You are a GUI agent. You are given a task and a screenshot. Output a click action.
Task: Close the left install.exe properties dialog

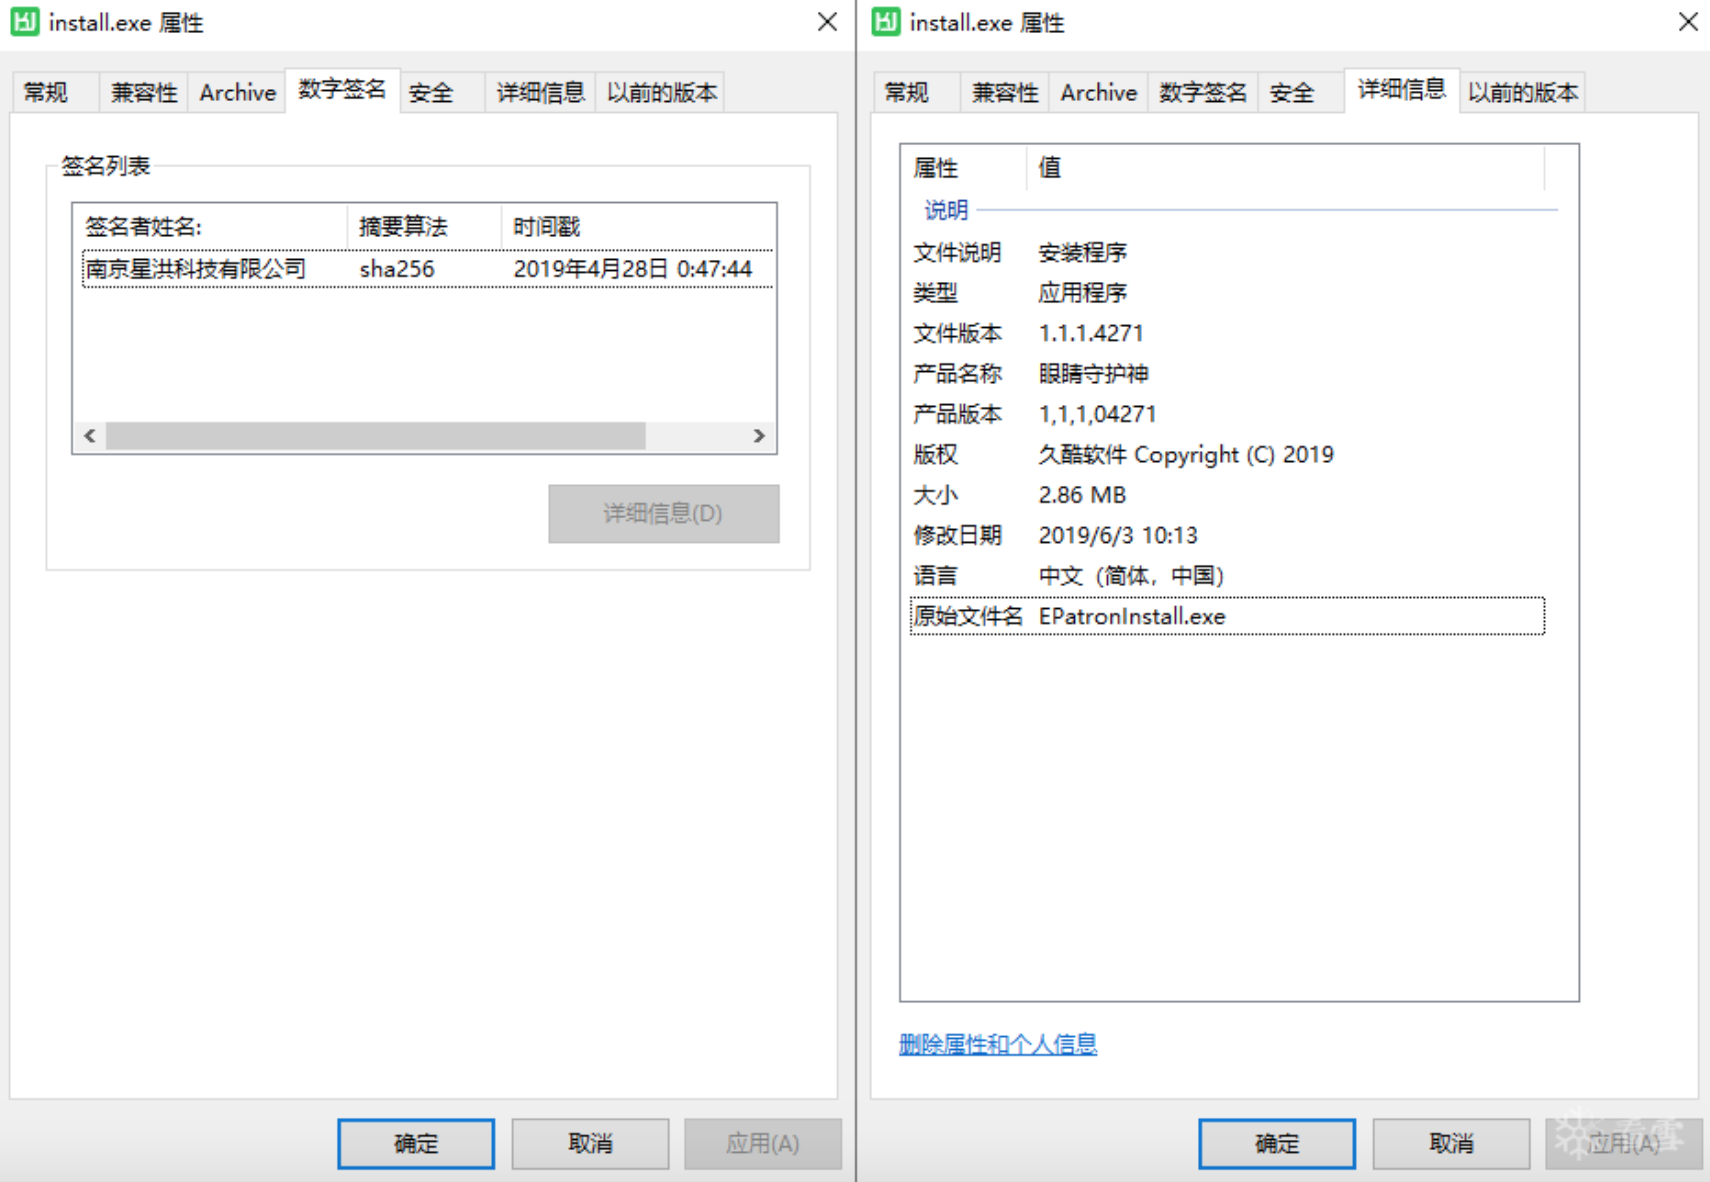click(x=827, y=22)
